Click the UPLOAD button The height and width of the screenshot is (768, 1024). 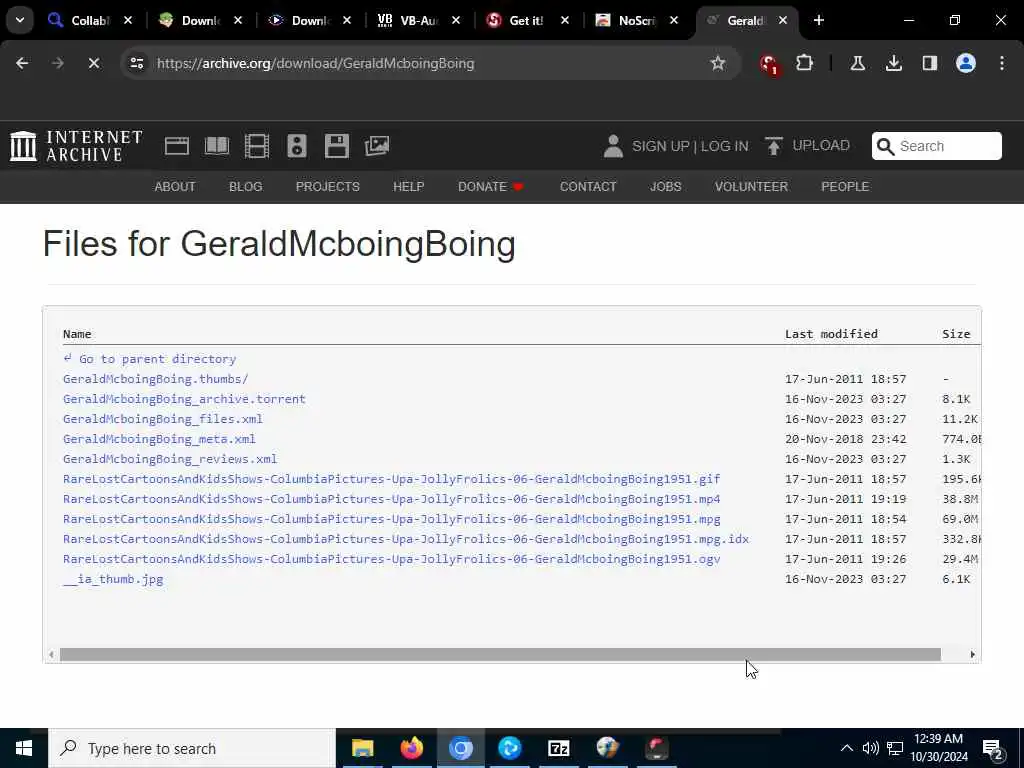807,146
